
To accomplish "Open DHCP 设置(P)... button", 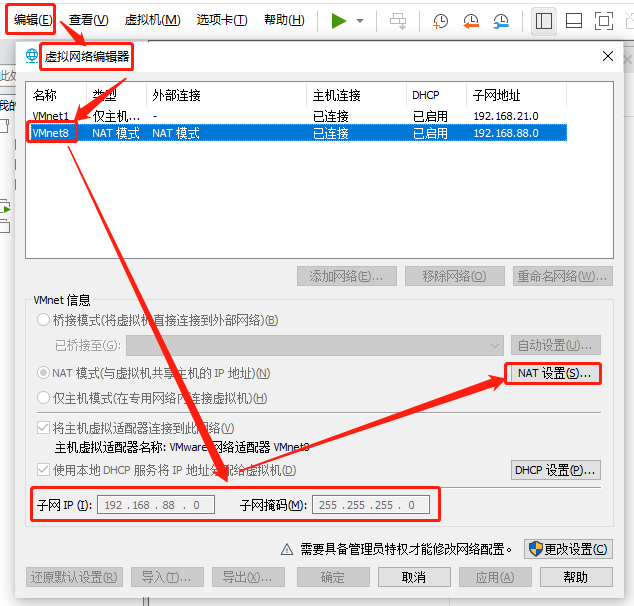I will (x=556, y=470).
